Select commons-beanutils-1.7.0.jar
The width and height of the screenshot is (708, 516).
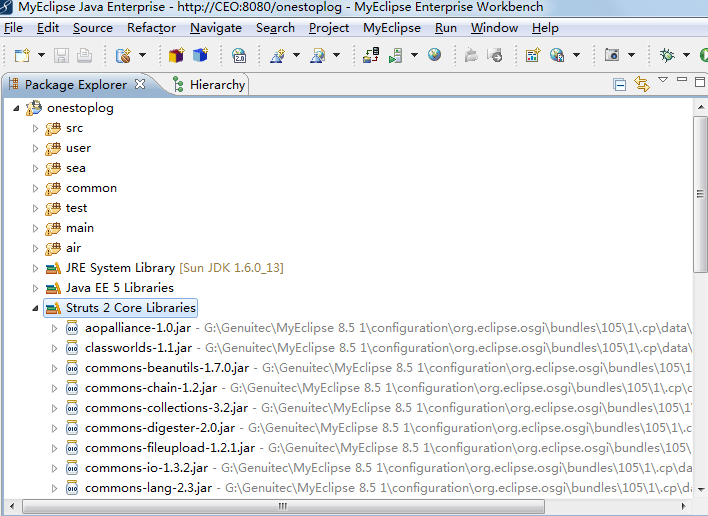coord(167,368)
